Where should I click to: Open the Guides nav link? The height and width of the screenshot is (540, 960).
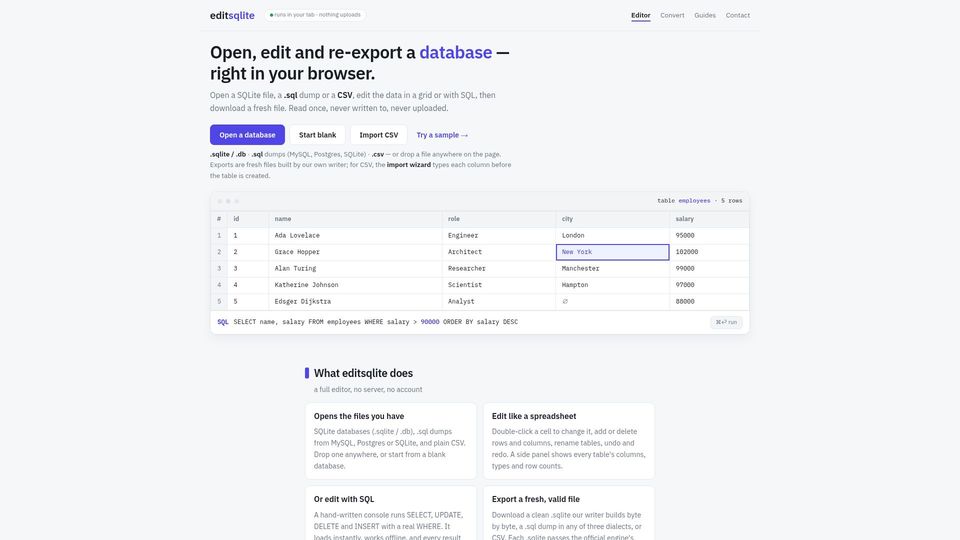705,15
